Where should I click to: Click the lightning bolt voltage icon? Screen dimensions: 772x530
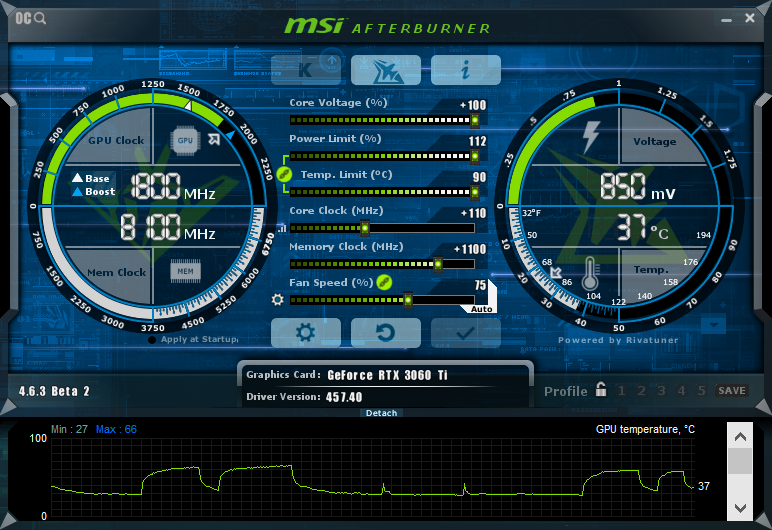pos(591,137)
